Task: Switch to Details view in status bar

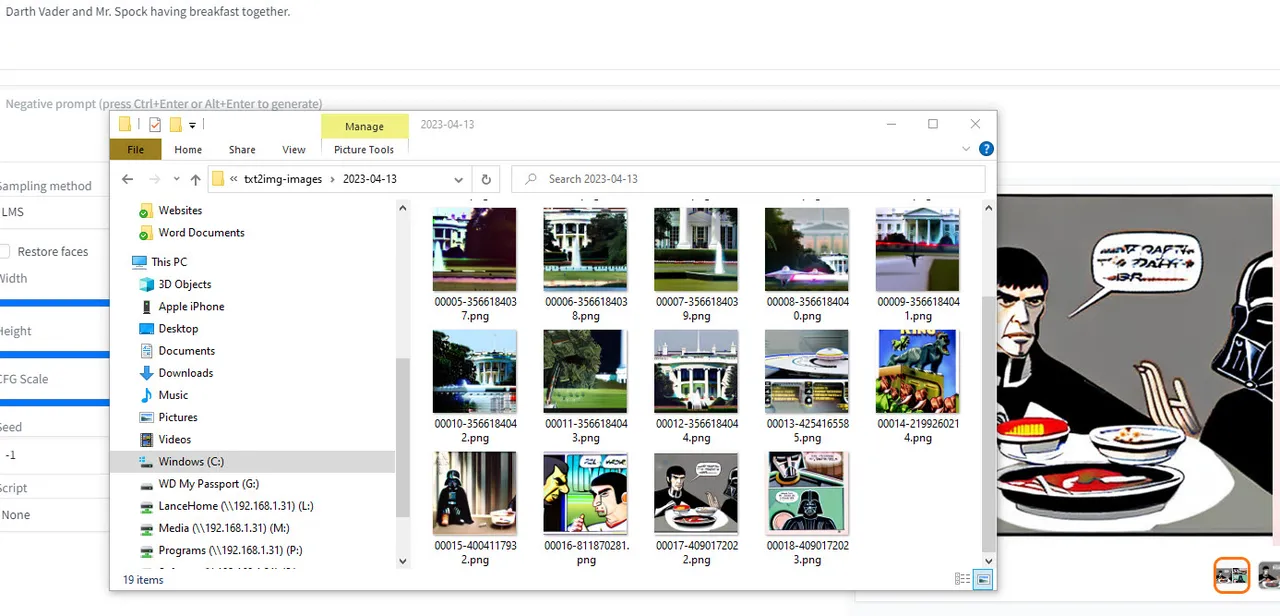Action: coord(962,579)
